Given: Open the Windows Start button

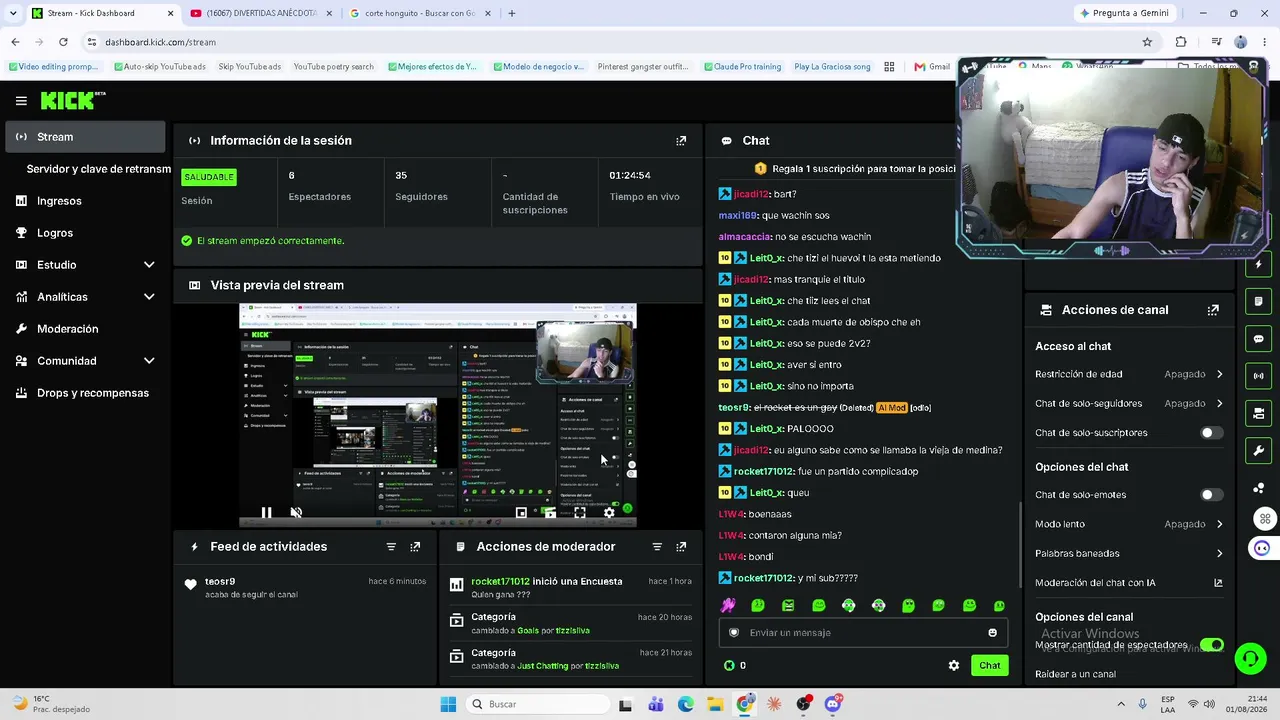Looking at the screenshot, I should pyautogui.click(x=448, y=704).
